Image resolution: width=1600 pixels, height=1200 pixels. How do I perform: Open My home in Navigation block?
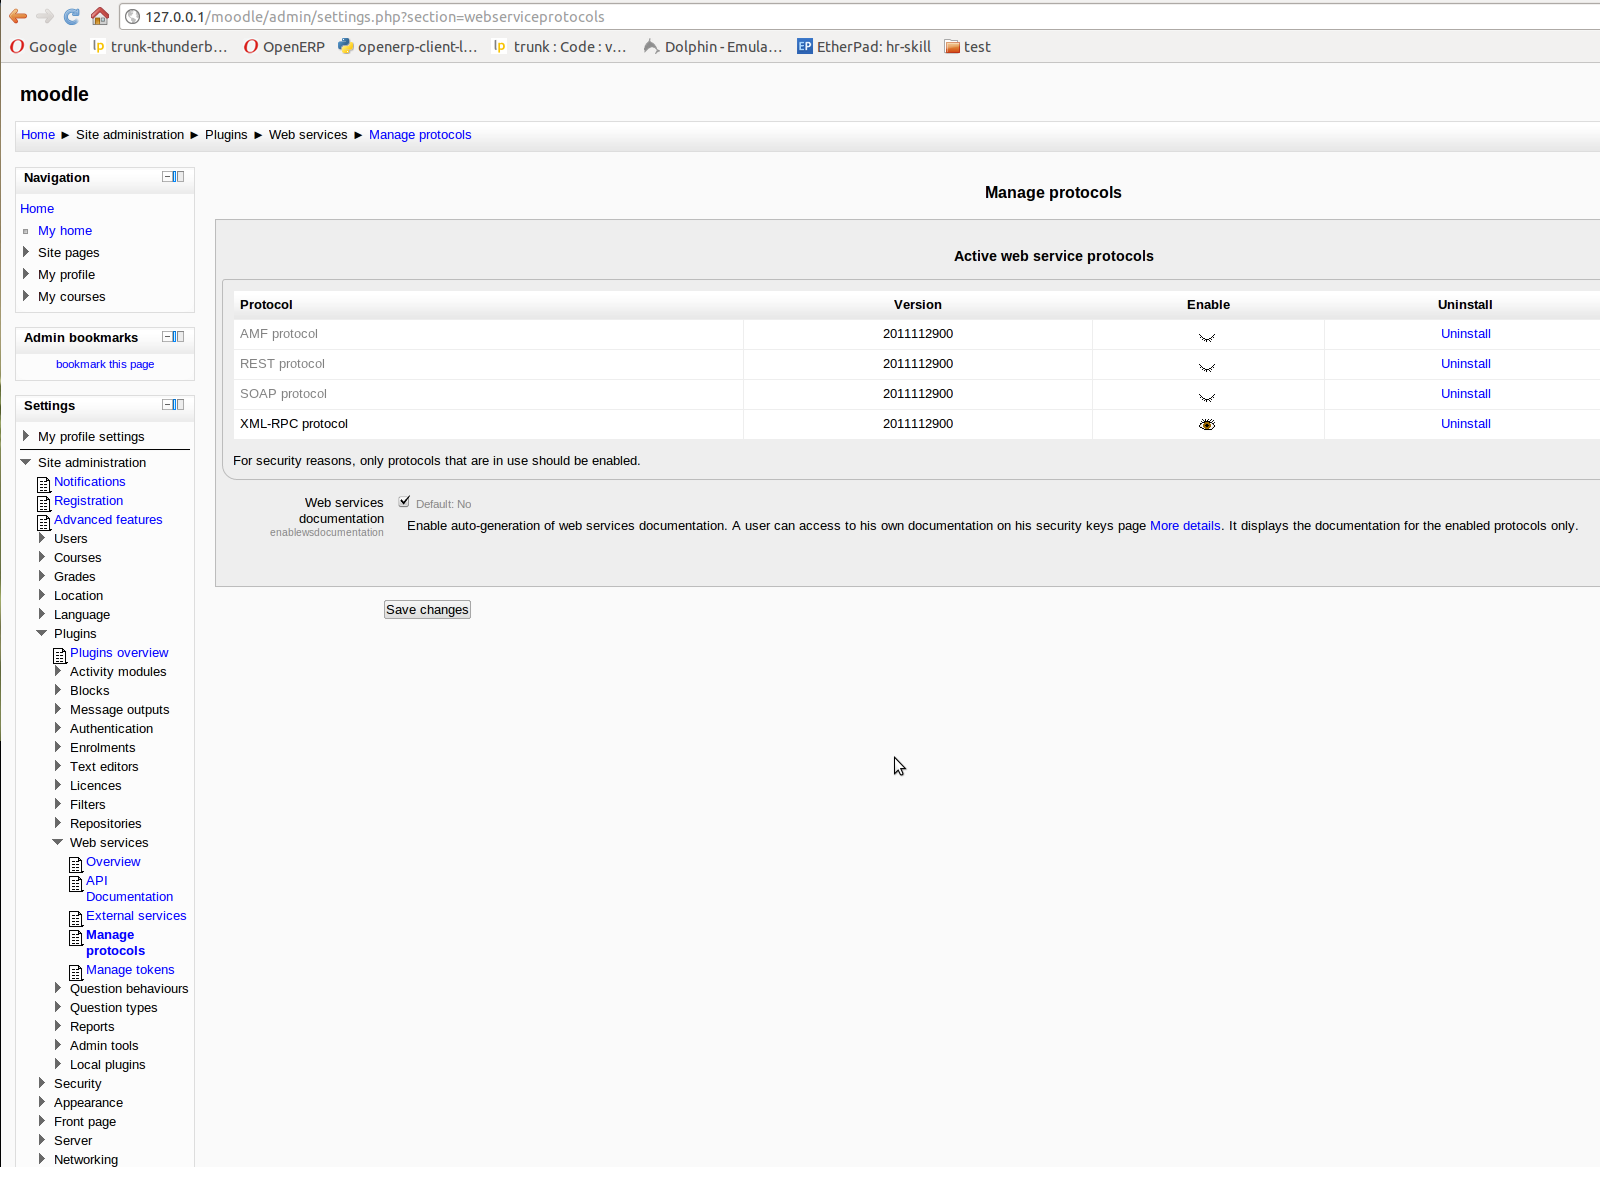(65, 231)
